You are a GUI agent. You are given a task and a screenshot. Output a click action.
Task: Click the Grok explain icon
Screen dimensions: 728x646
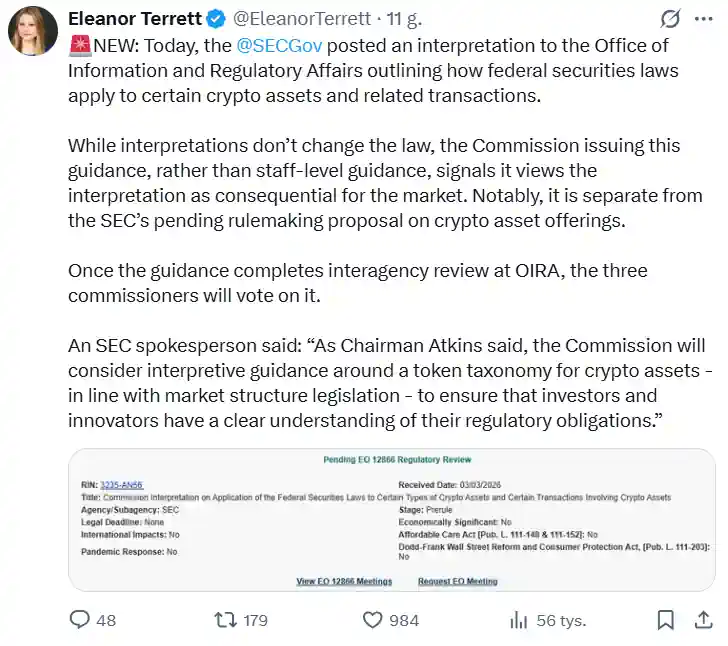pos(672,19)
